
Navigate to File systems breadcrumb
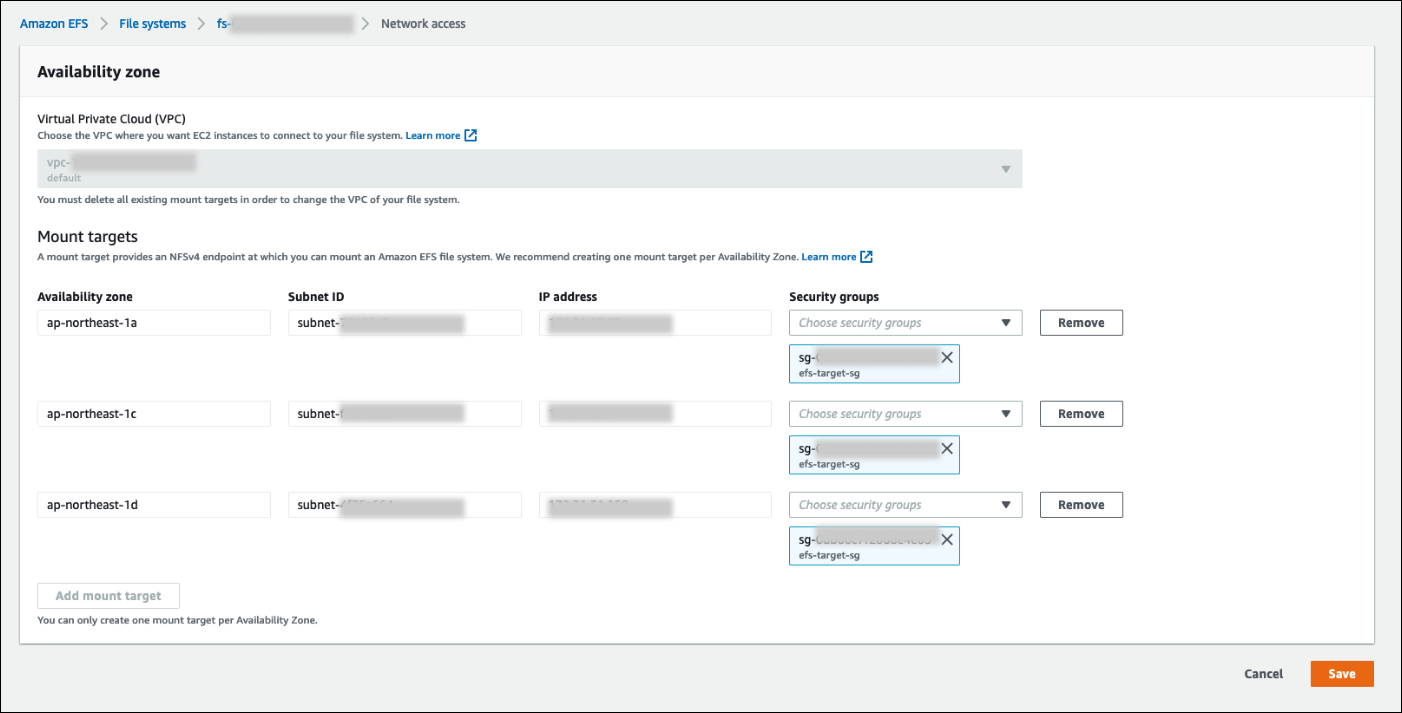pos(152,24)
